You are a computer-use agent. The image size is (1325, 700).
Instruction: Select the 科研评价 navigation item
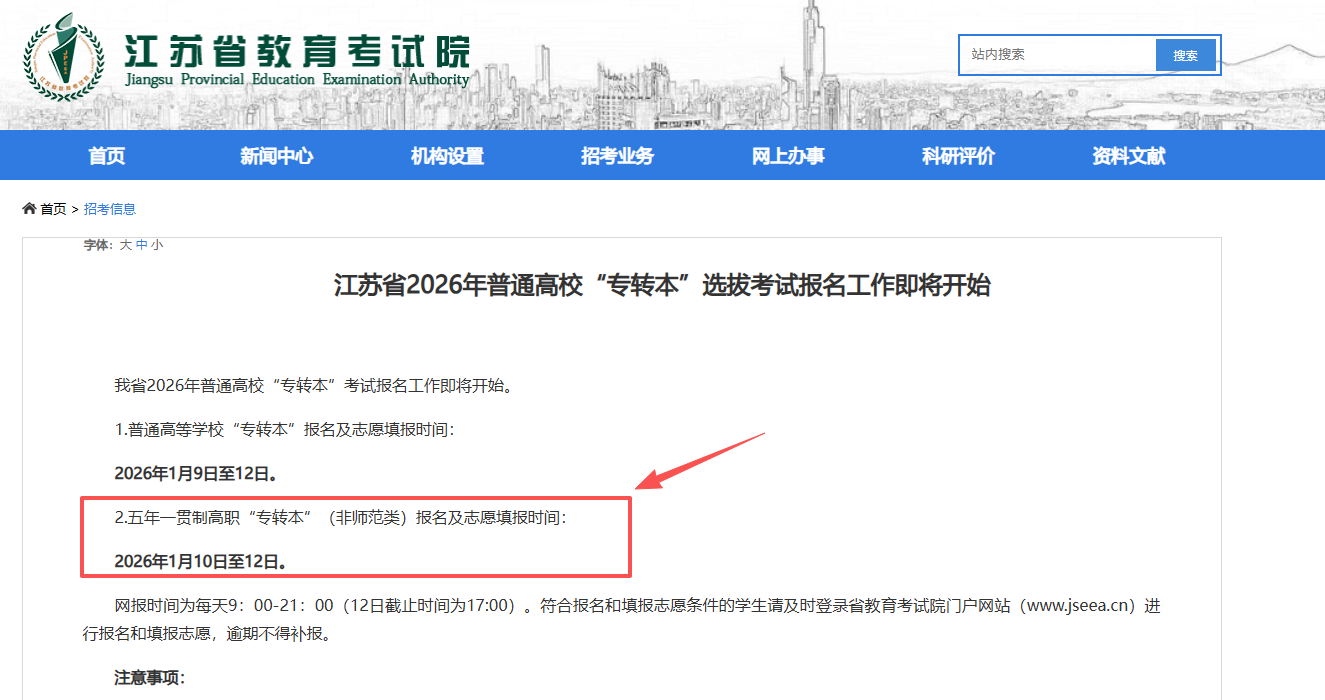[x=958, y=156]
